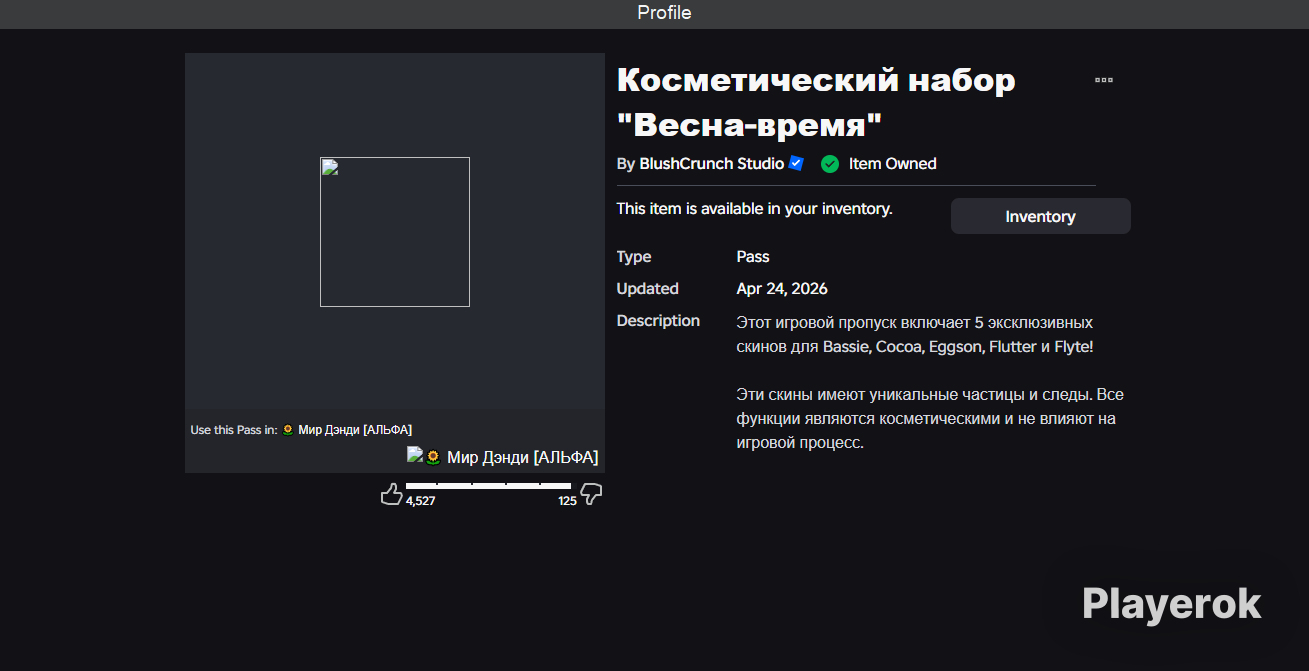The image size is (1309, 671).
Task: Open the large Мир Дэнди [АЛЬФА] game link
Action: pyautogui.click(x=512, y=457)
